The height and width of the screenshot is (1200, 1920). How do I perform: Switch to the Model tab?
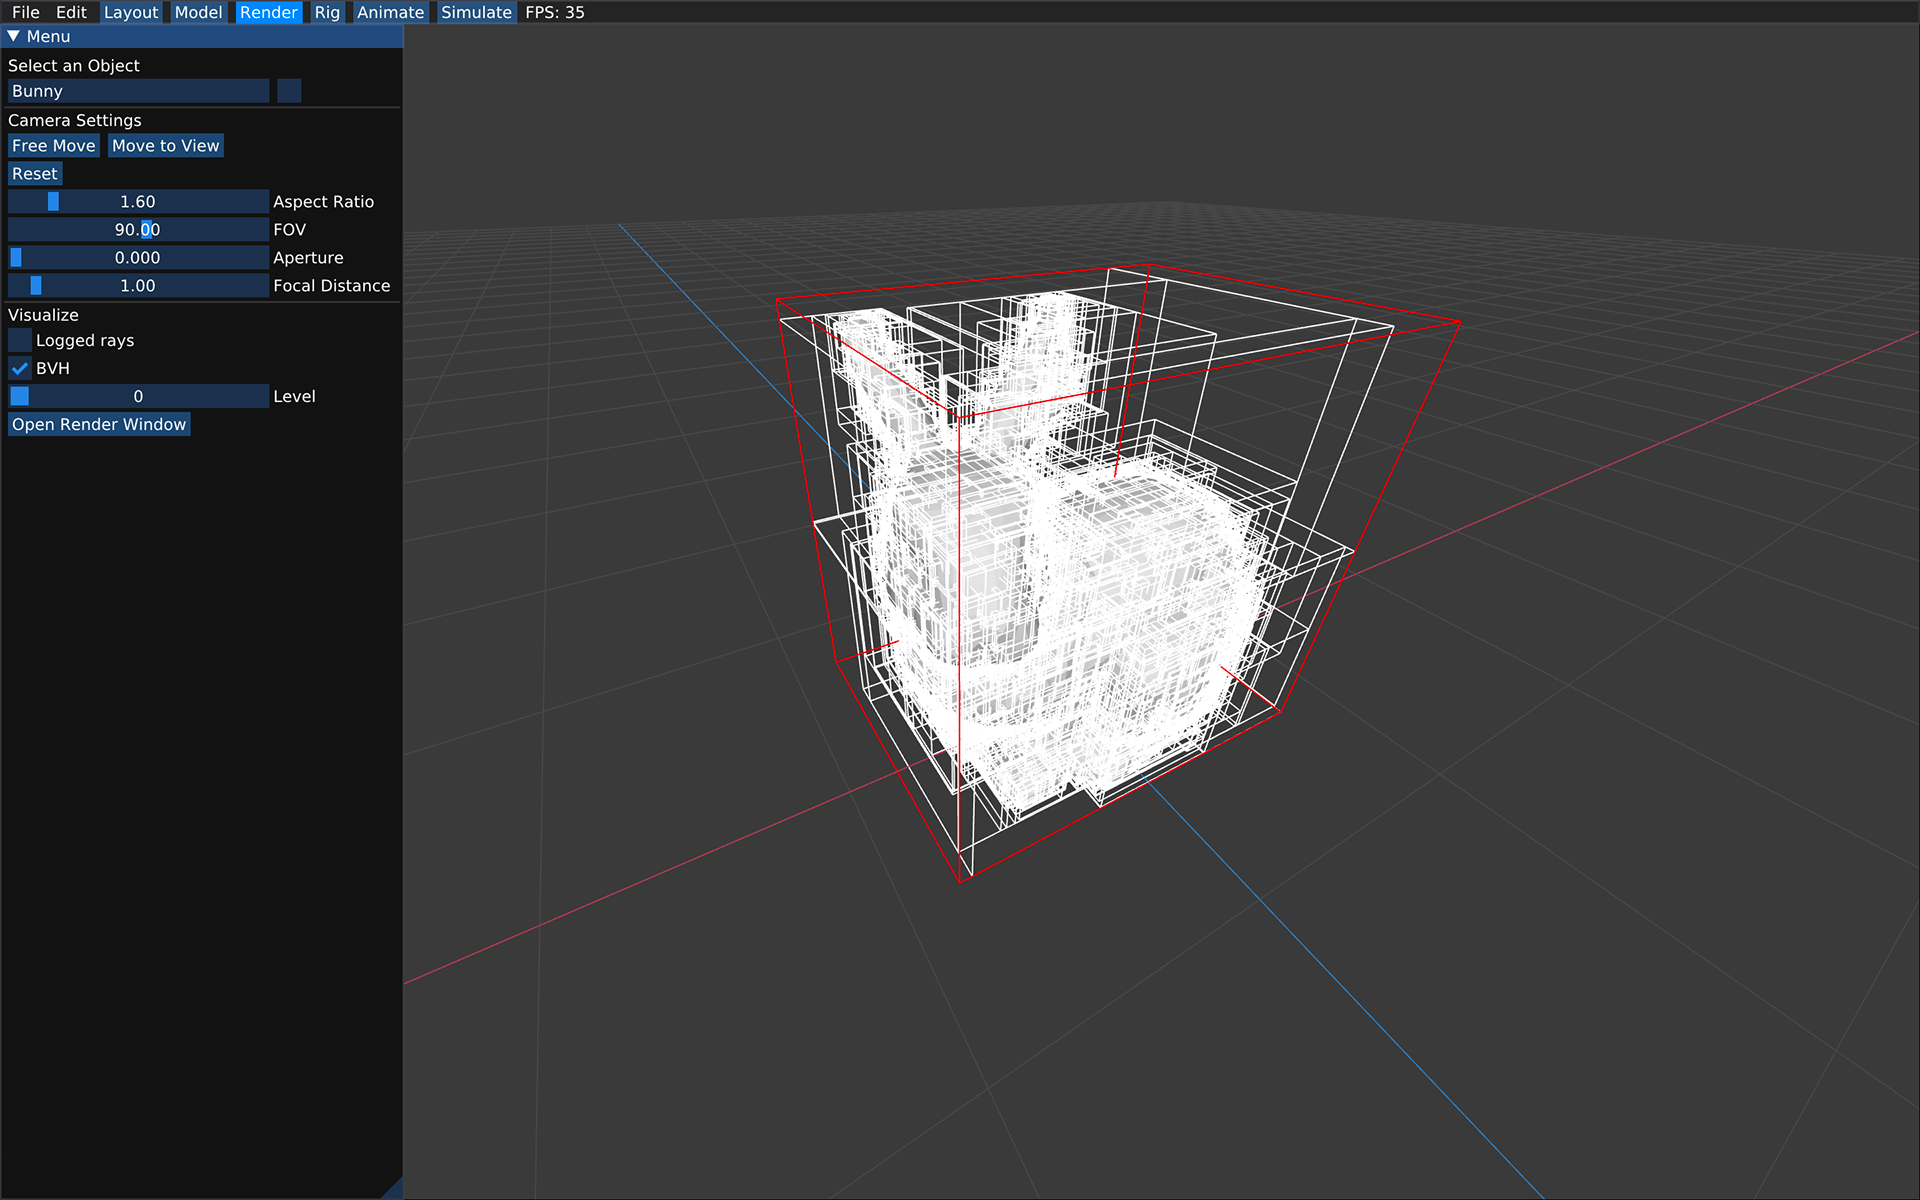[198, 12]
